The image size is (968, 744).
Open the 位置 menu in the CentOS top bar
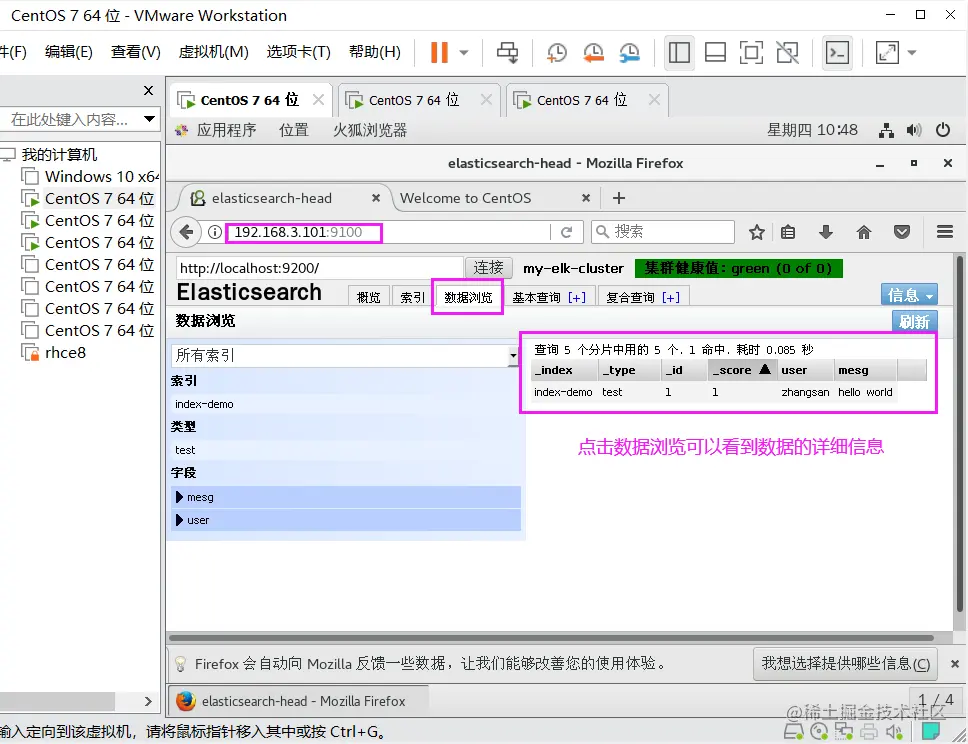(293, 130)
